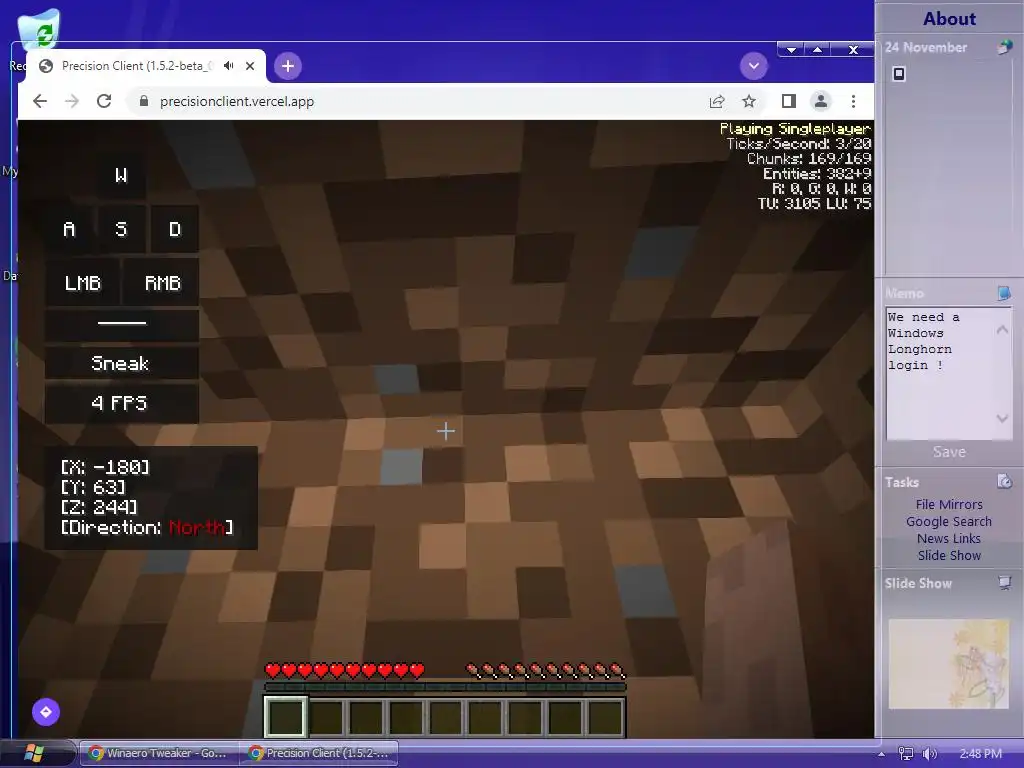Share this page via share icon
This screenshot has width=1024, height=768.
(x=716, y=101)
